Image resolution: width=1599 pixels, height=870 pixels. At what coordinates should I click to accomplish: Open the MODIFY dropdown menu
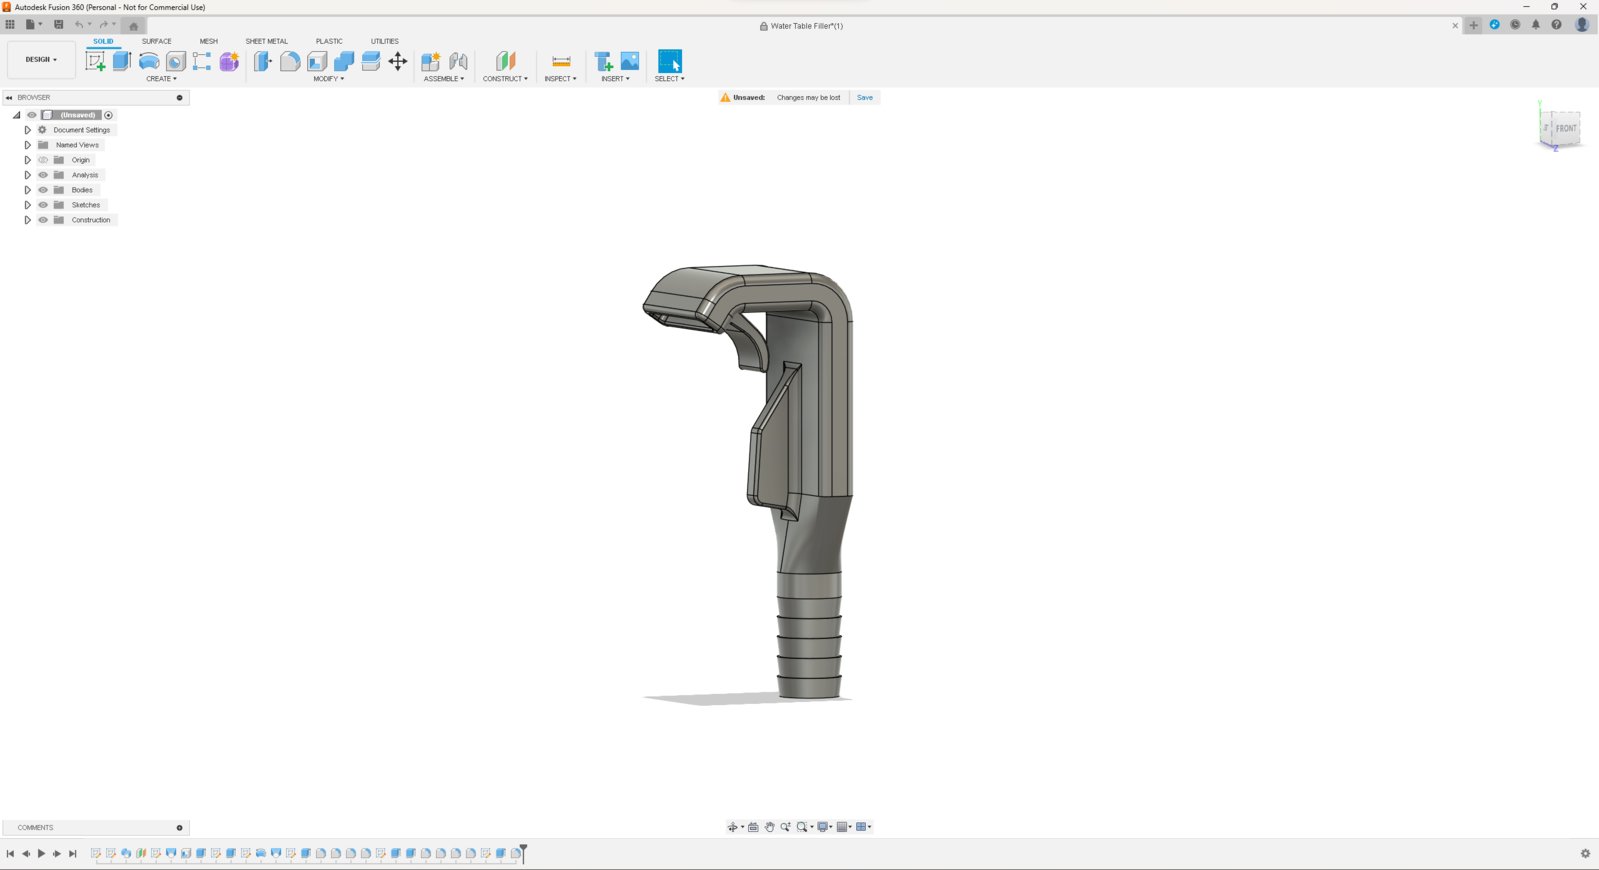click(328, 79)
